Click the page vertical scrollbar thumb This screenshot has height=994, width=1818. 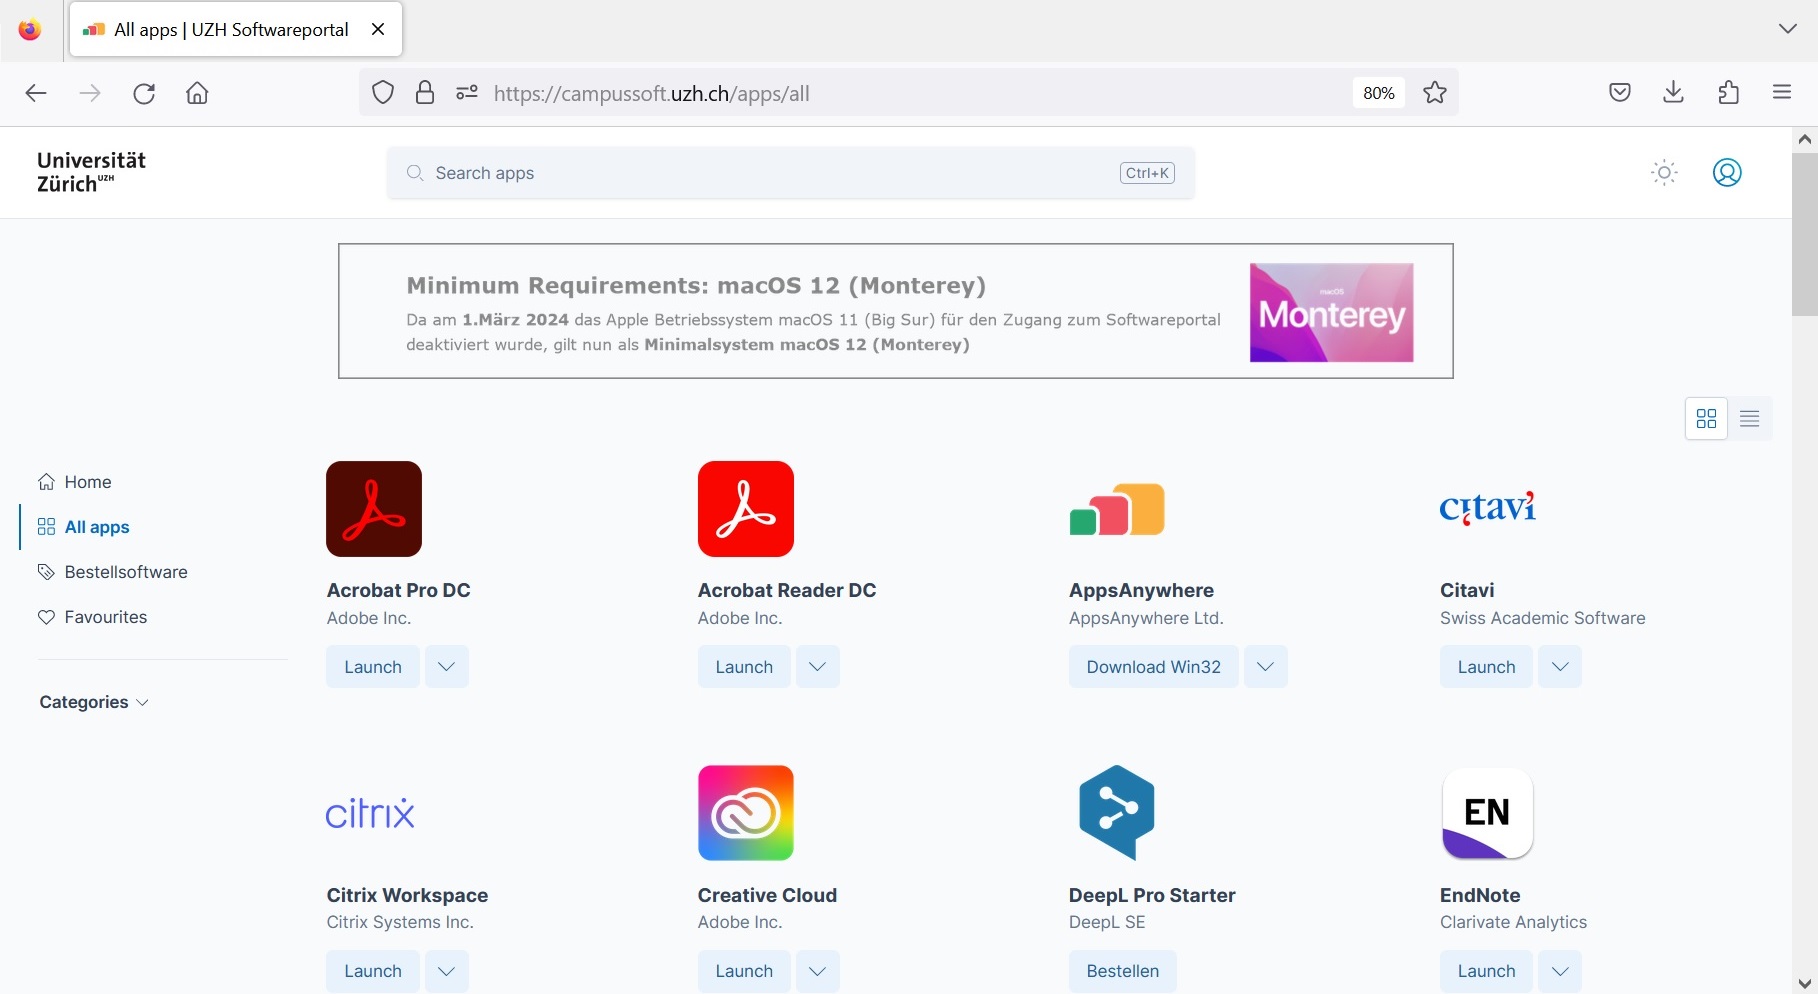tap(1805, 233)
